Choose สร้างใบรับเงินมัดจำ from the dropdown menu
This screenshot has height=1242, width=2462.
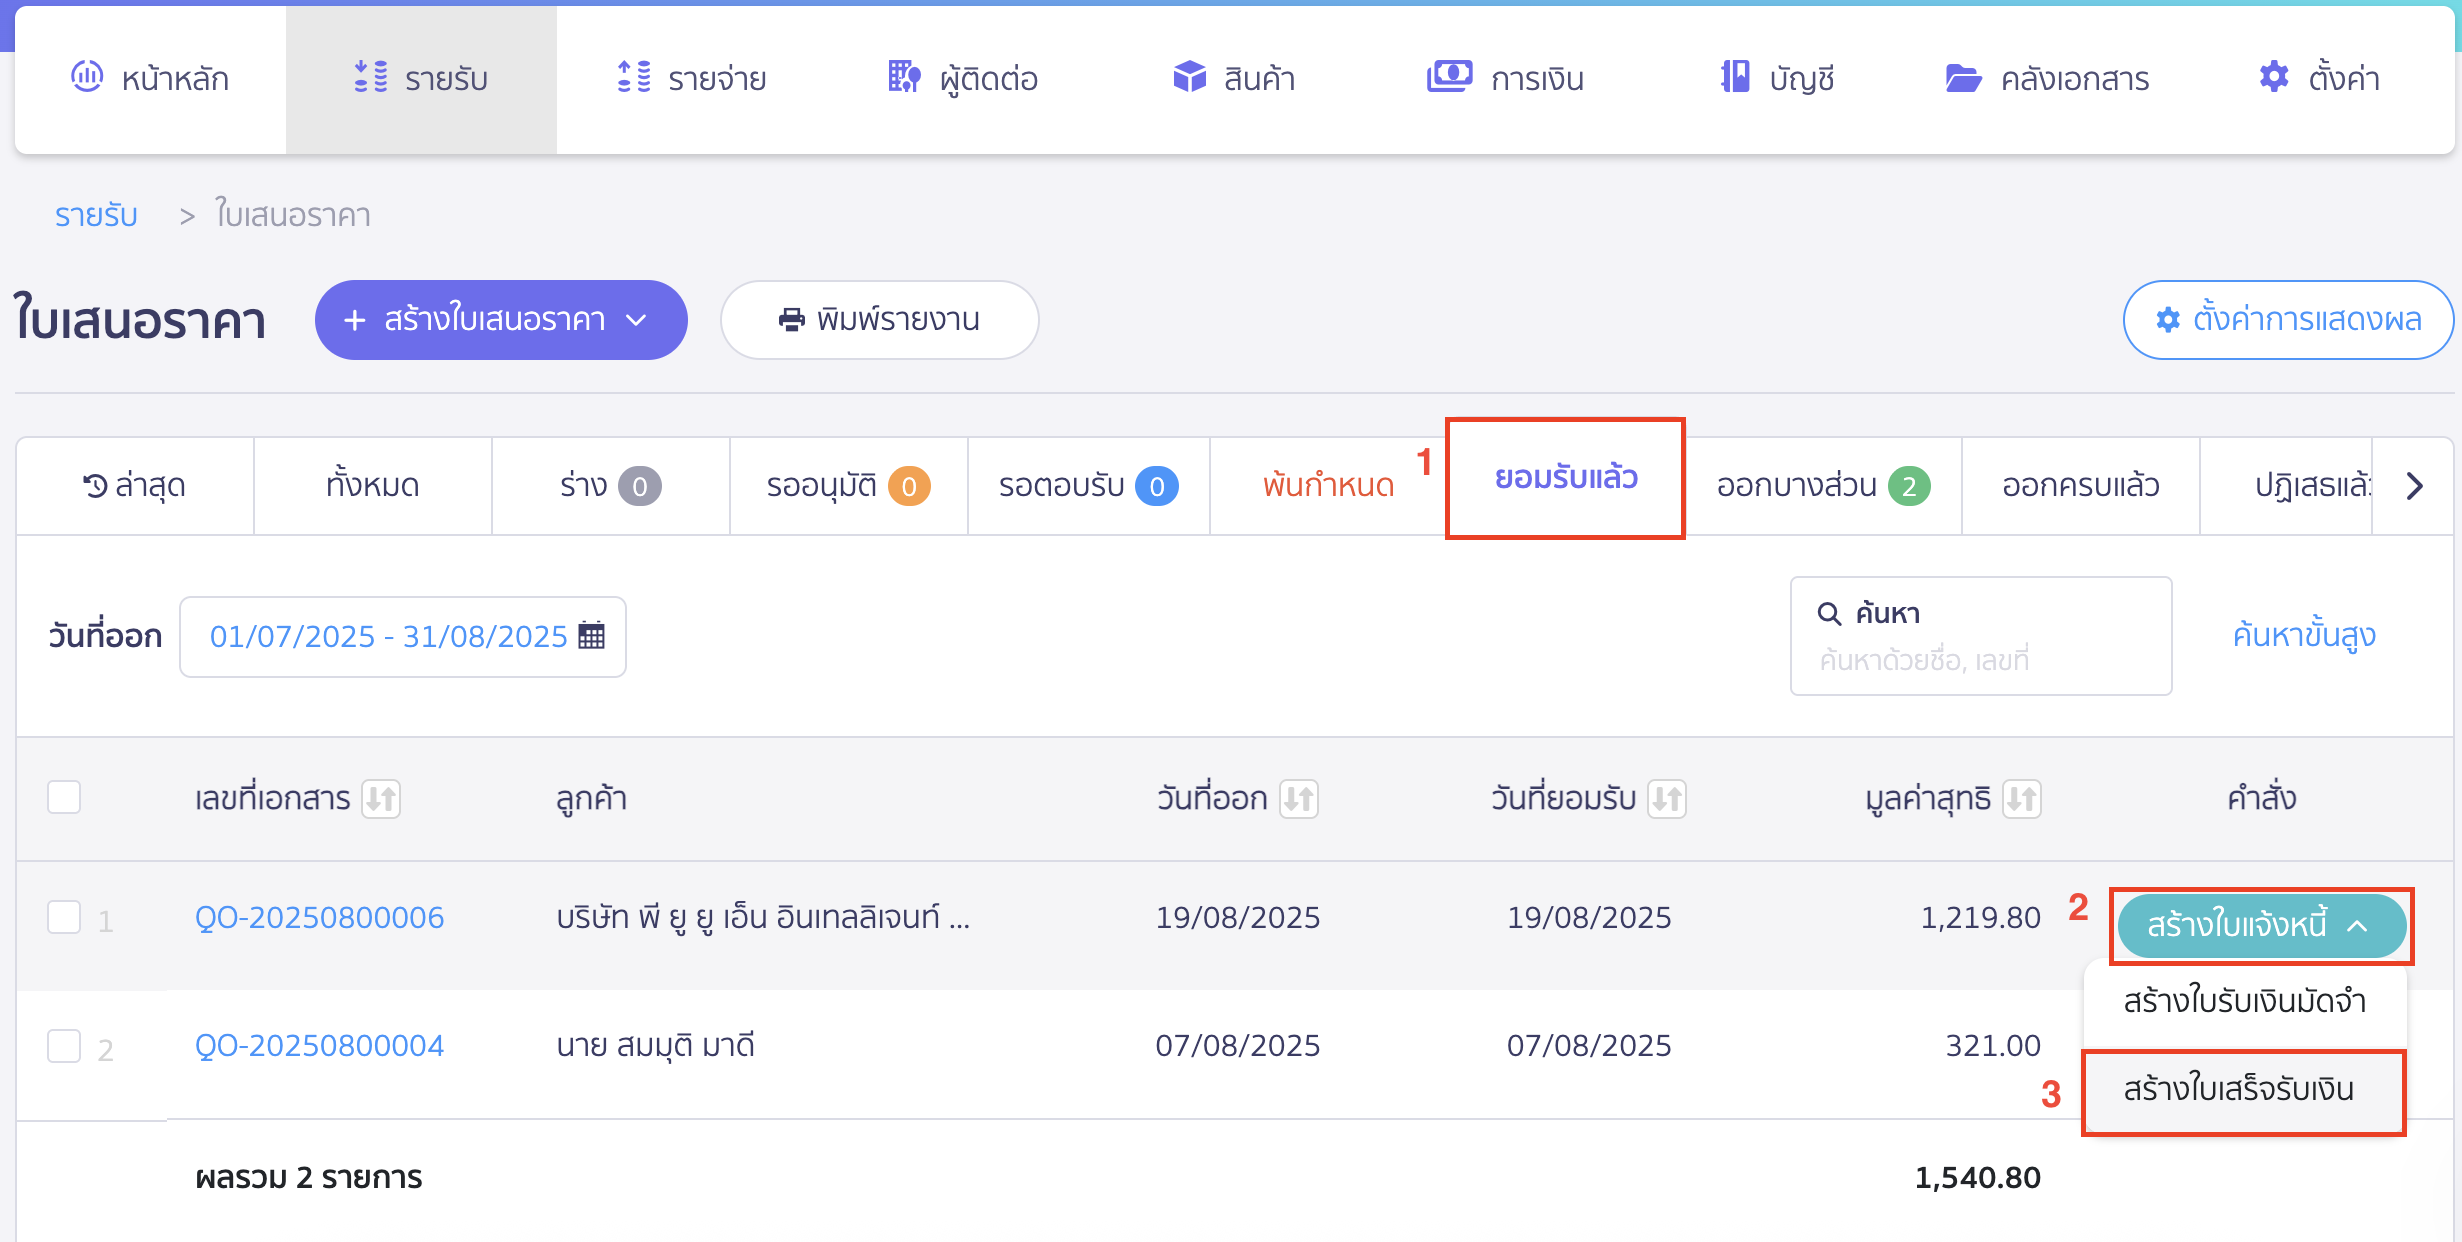point(2245,1001)
